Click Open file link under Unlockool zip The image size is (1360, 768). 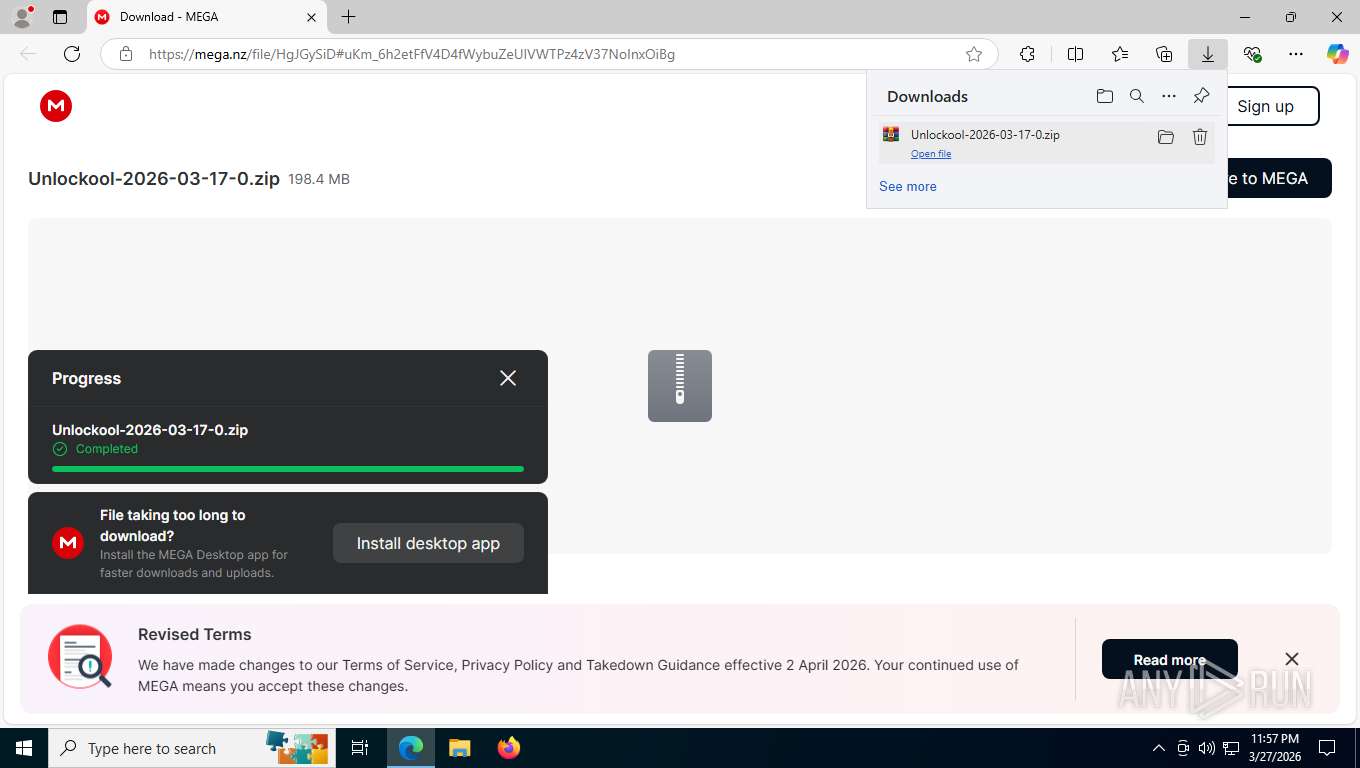pos(931,154)
